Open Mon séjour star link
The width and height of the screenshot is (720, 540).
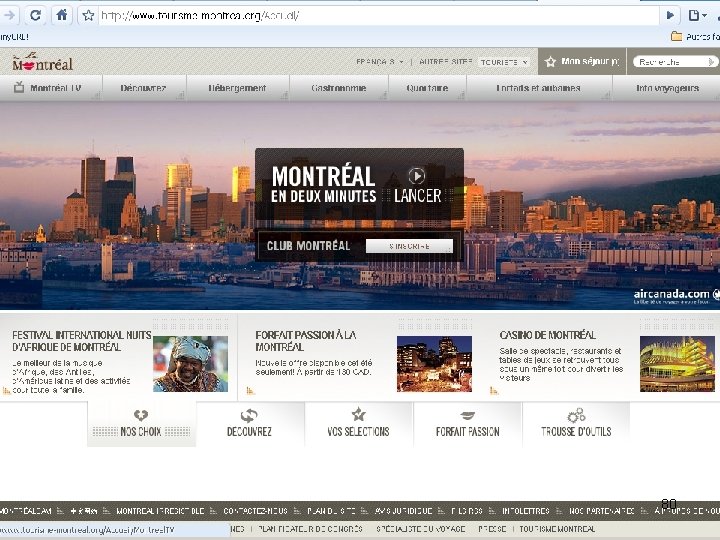(x=582, y=61)
